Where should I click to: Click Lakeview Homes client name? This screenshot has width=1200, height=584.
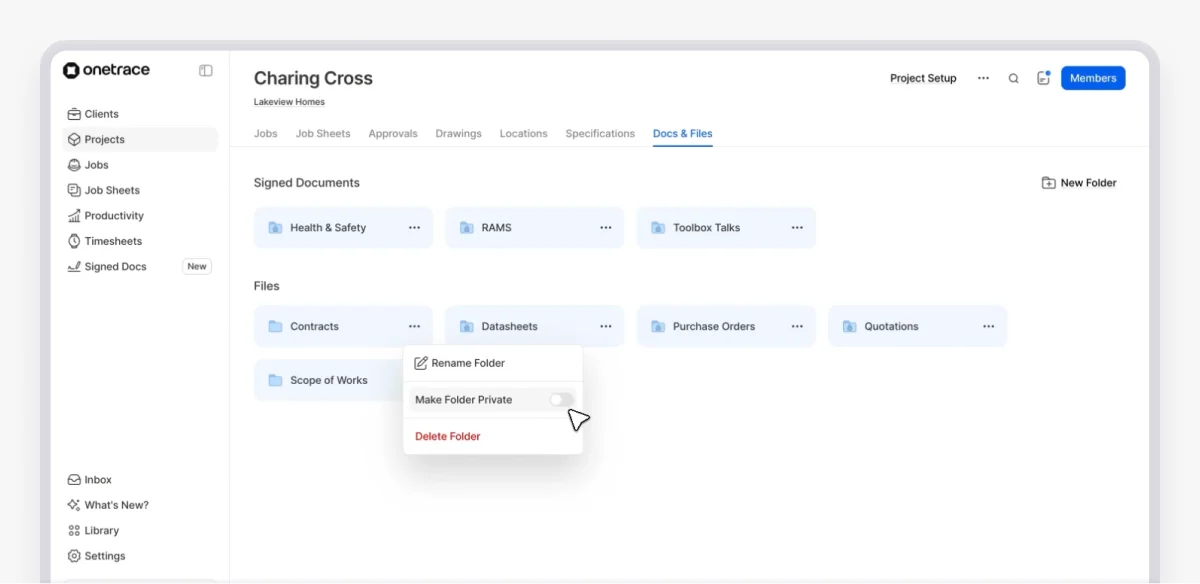289,102
